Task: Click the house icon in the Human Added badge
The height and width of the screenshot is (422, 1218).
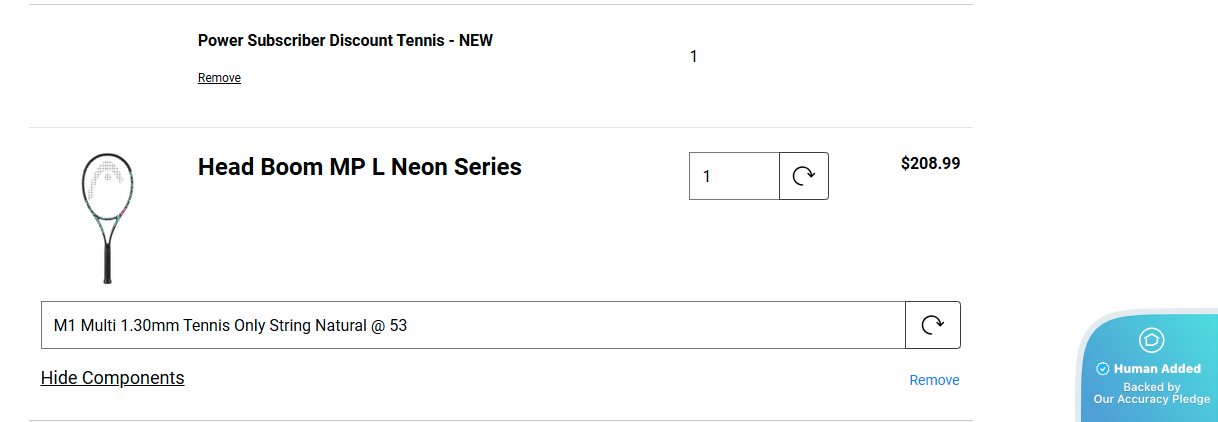Action: pos(1151,340)
